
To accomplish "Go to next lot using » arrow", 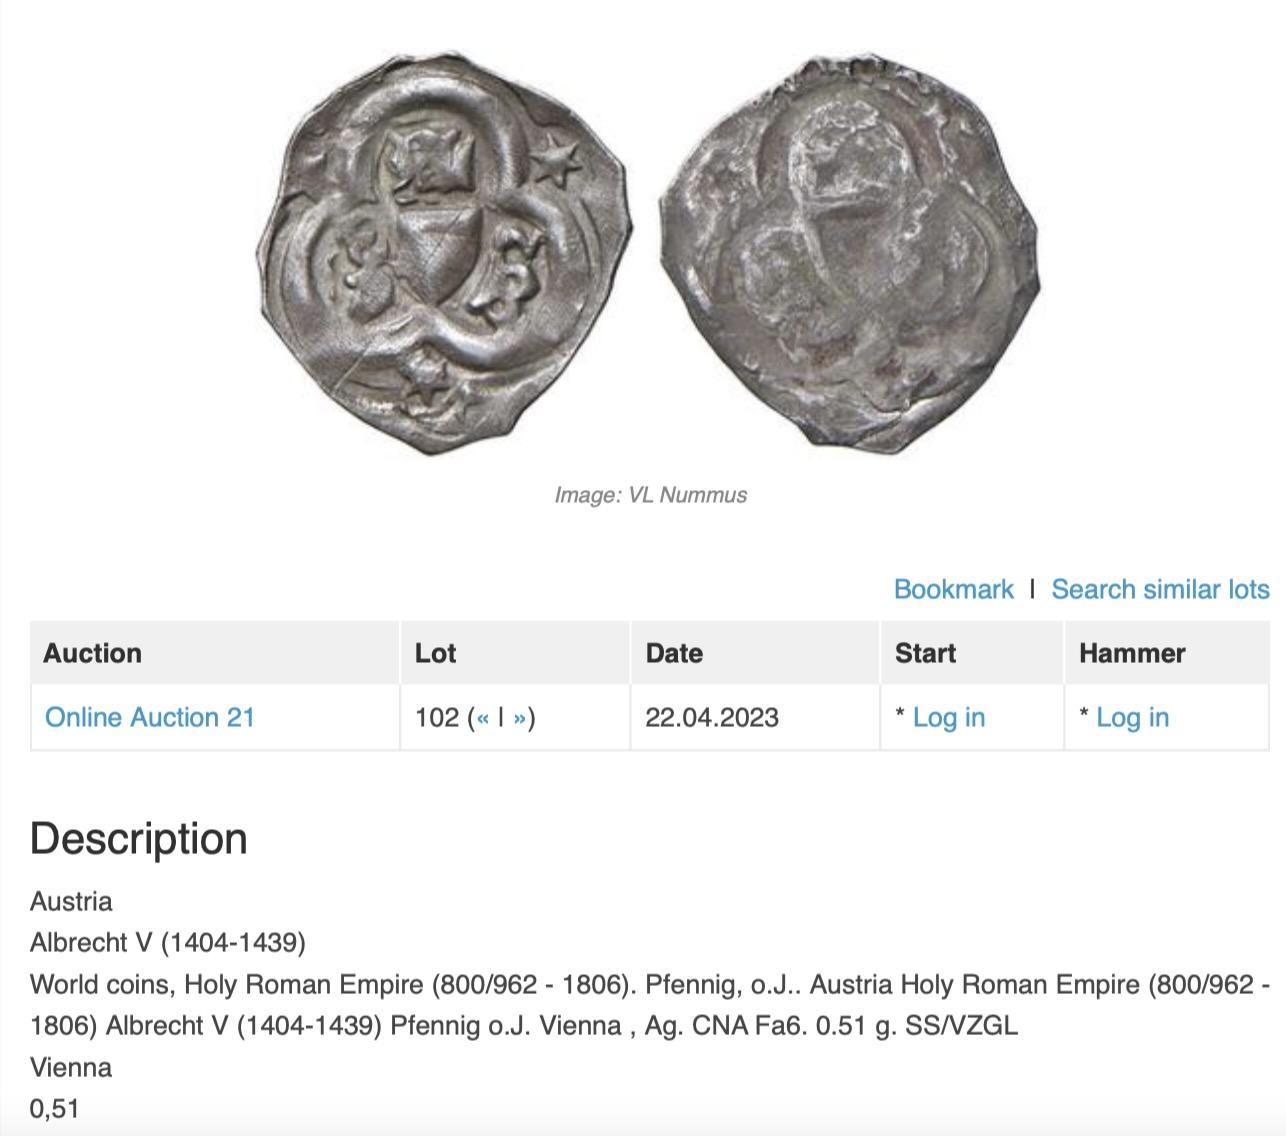I will [519, 718].
